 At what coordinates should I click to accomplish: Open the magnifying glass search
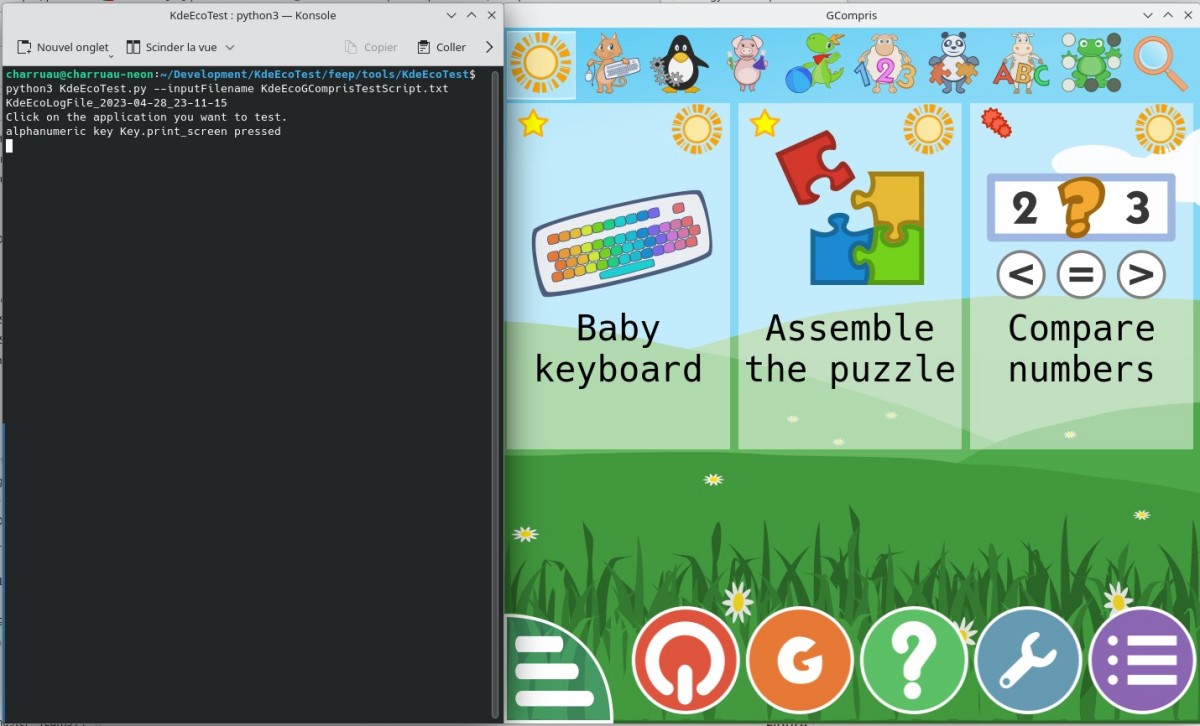pyautogui.click(x=1160, y=63)
